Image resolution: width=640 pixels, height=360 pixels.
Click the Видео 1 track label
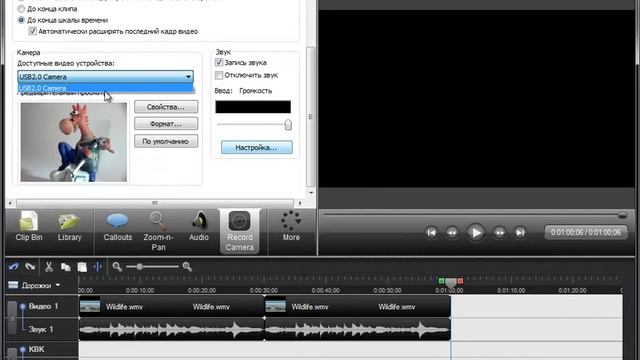[43, 306]
